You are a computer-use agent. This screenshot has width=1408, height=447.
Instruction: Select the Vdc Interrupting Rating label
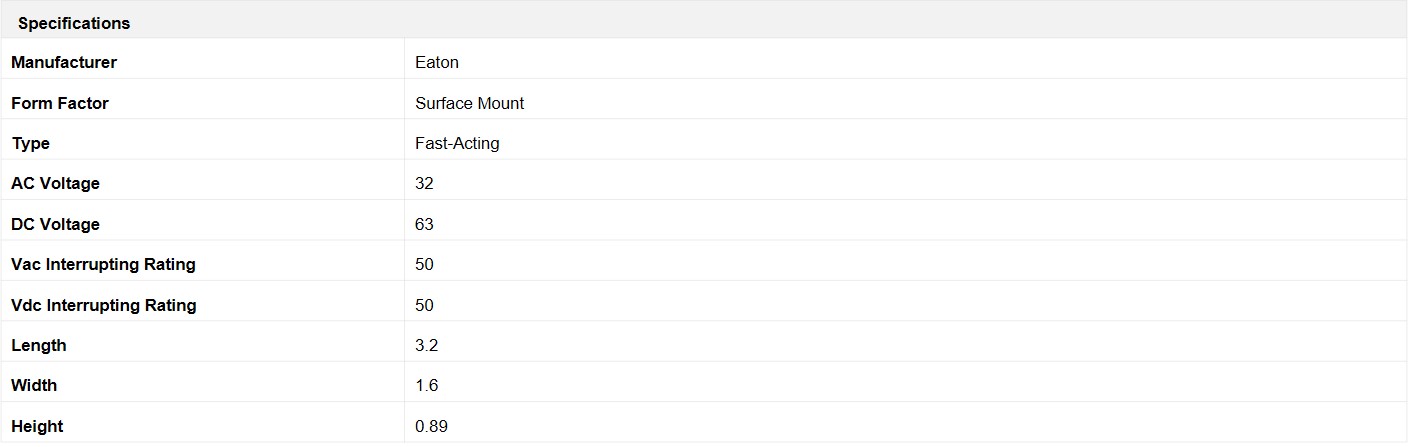click(104, 305)
